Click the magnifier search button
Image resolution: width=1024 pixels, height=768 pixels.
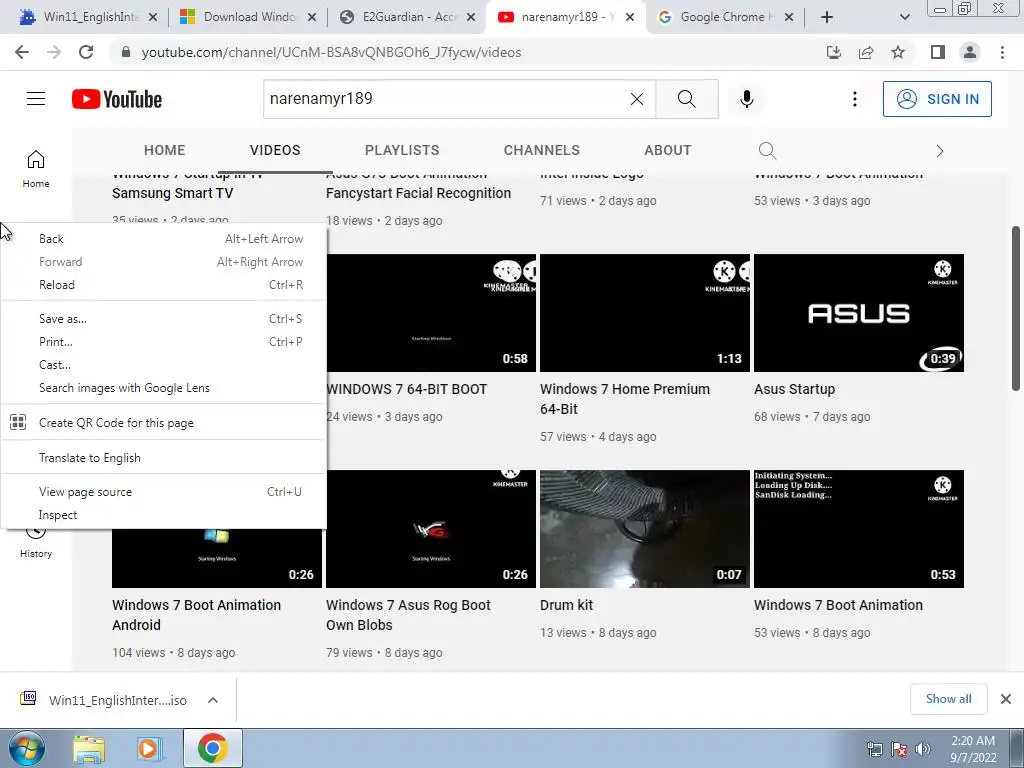point(686,99)
